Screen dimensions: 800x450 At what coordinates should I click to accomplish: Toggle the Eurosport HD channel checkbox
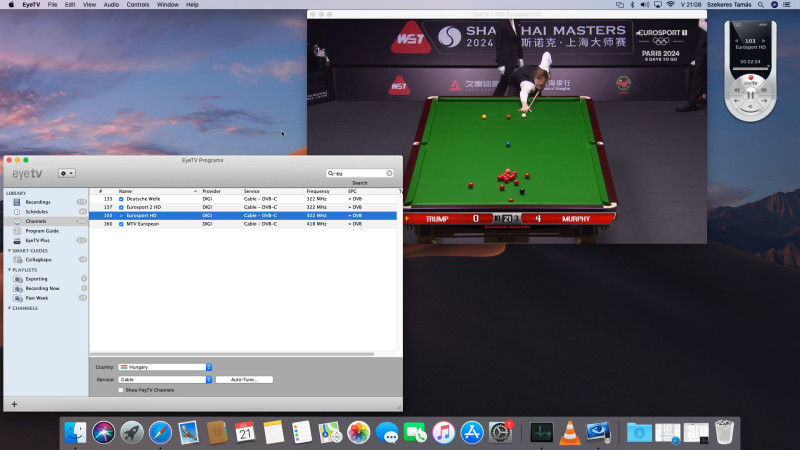point(121,216)
